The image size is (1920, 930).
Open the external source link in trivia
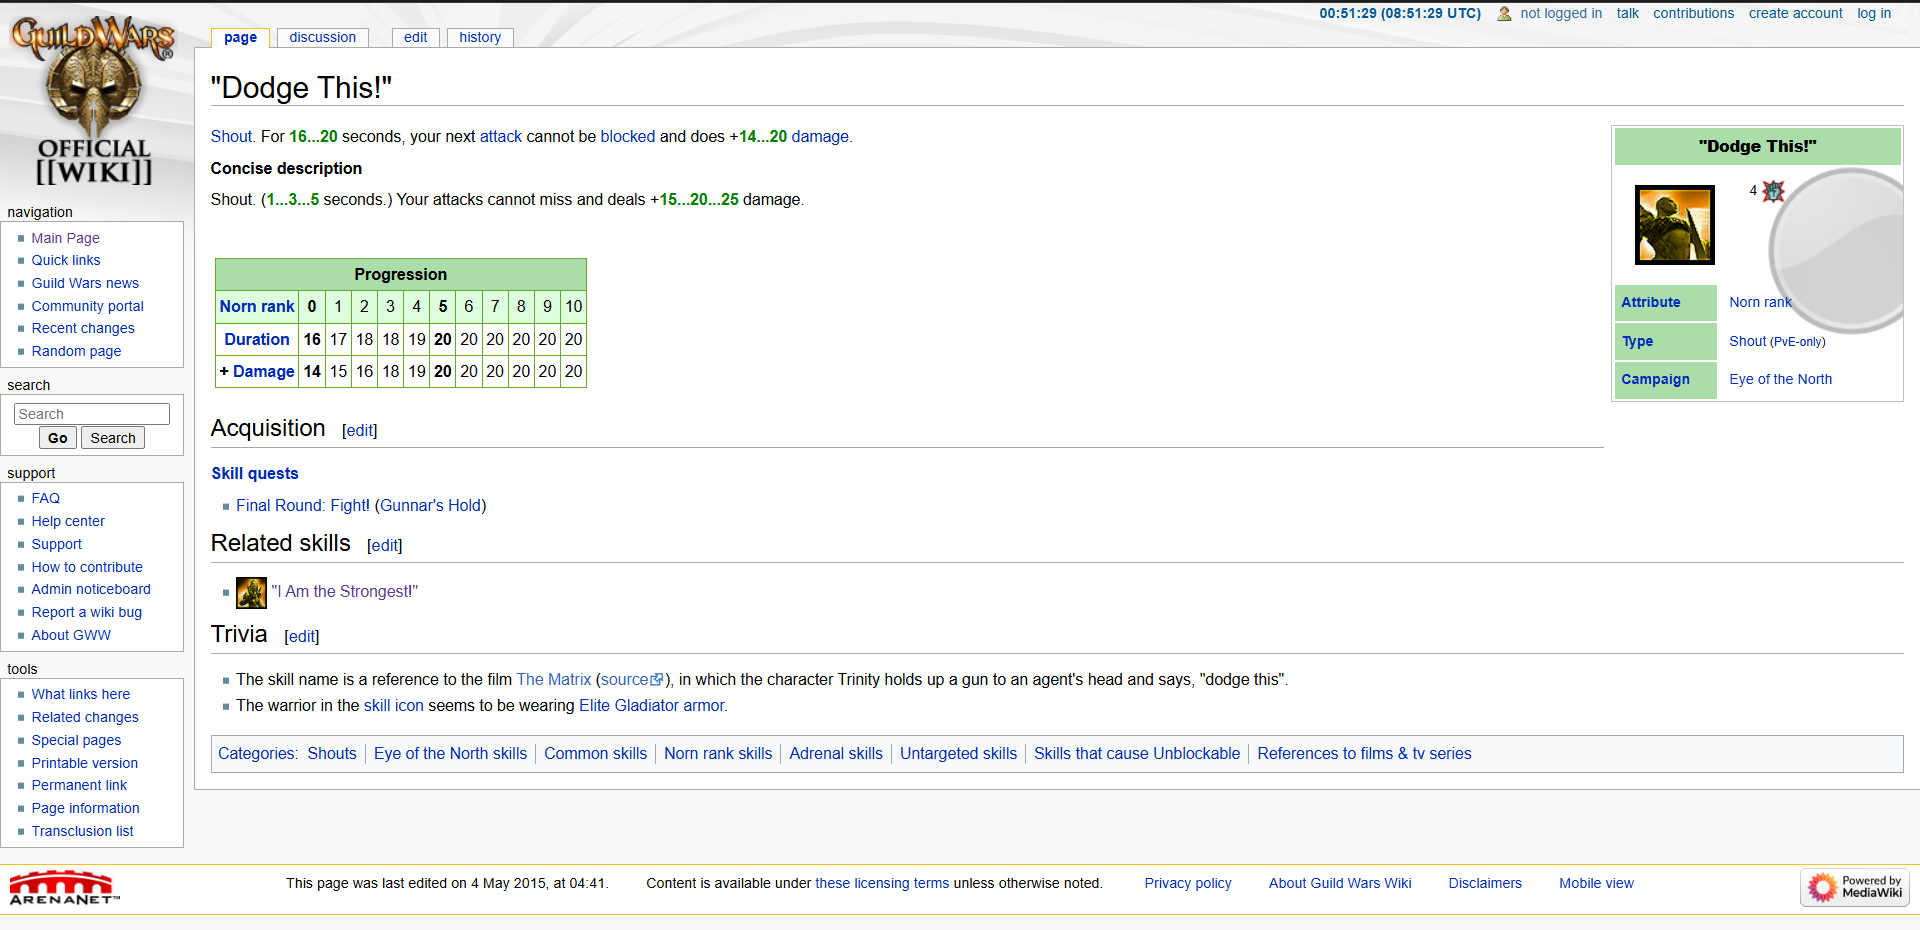pos(631,679)
